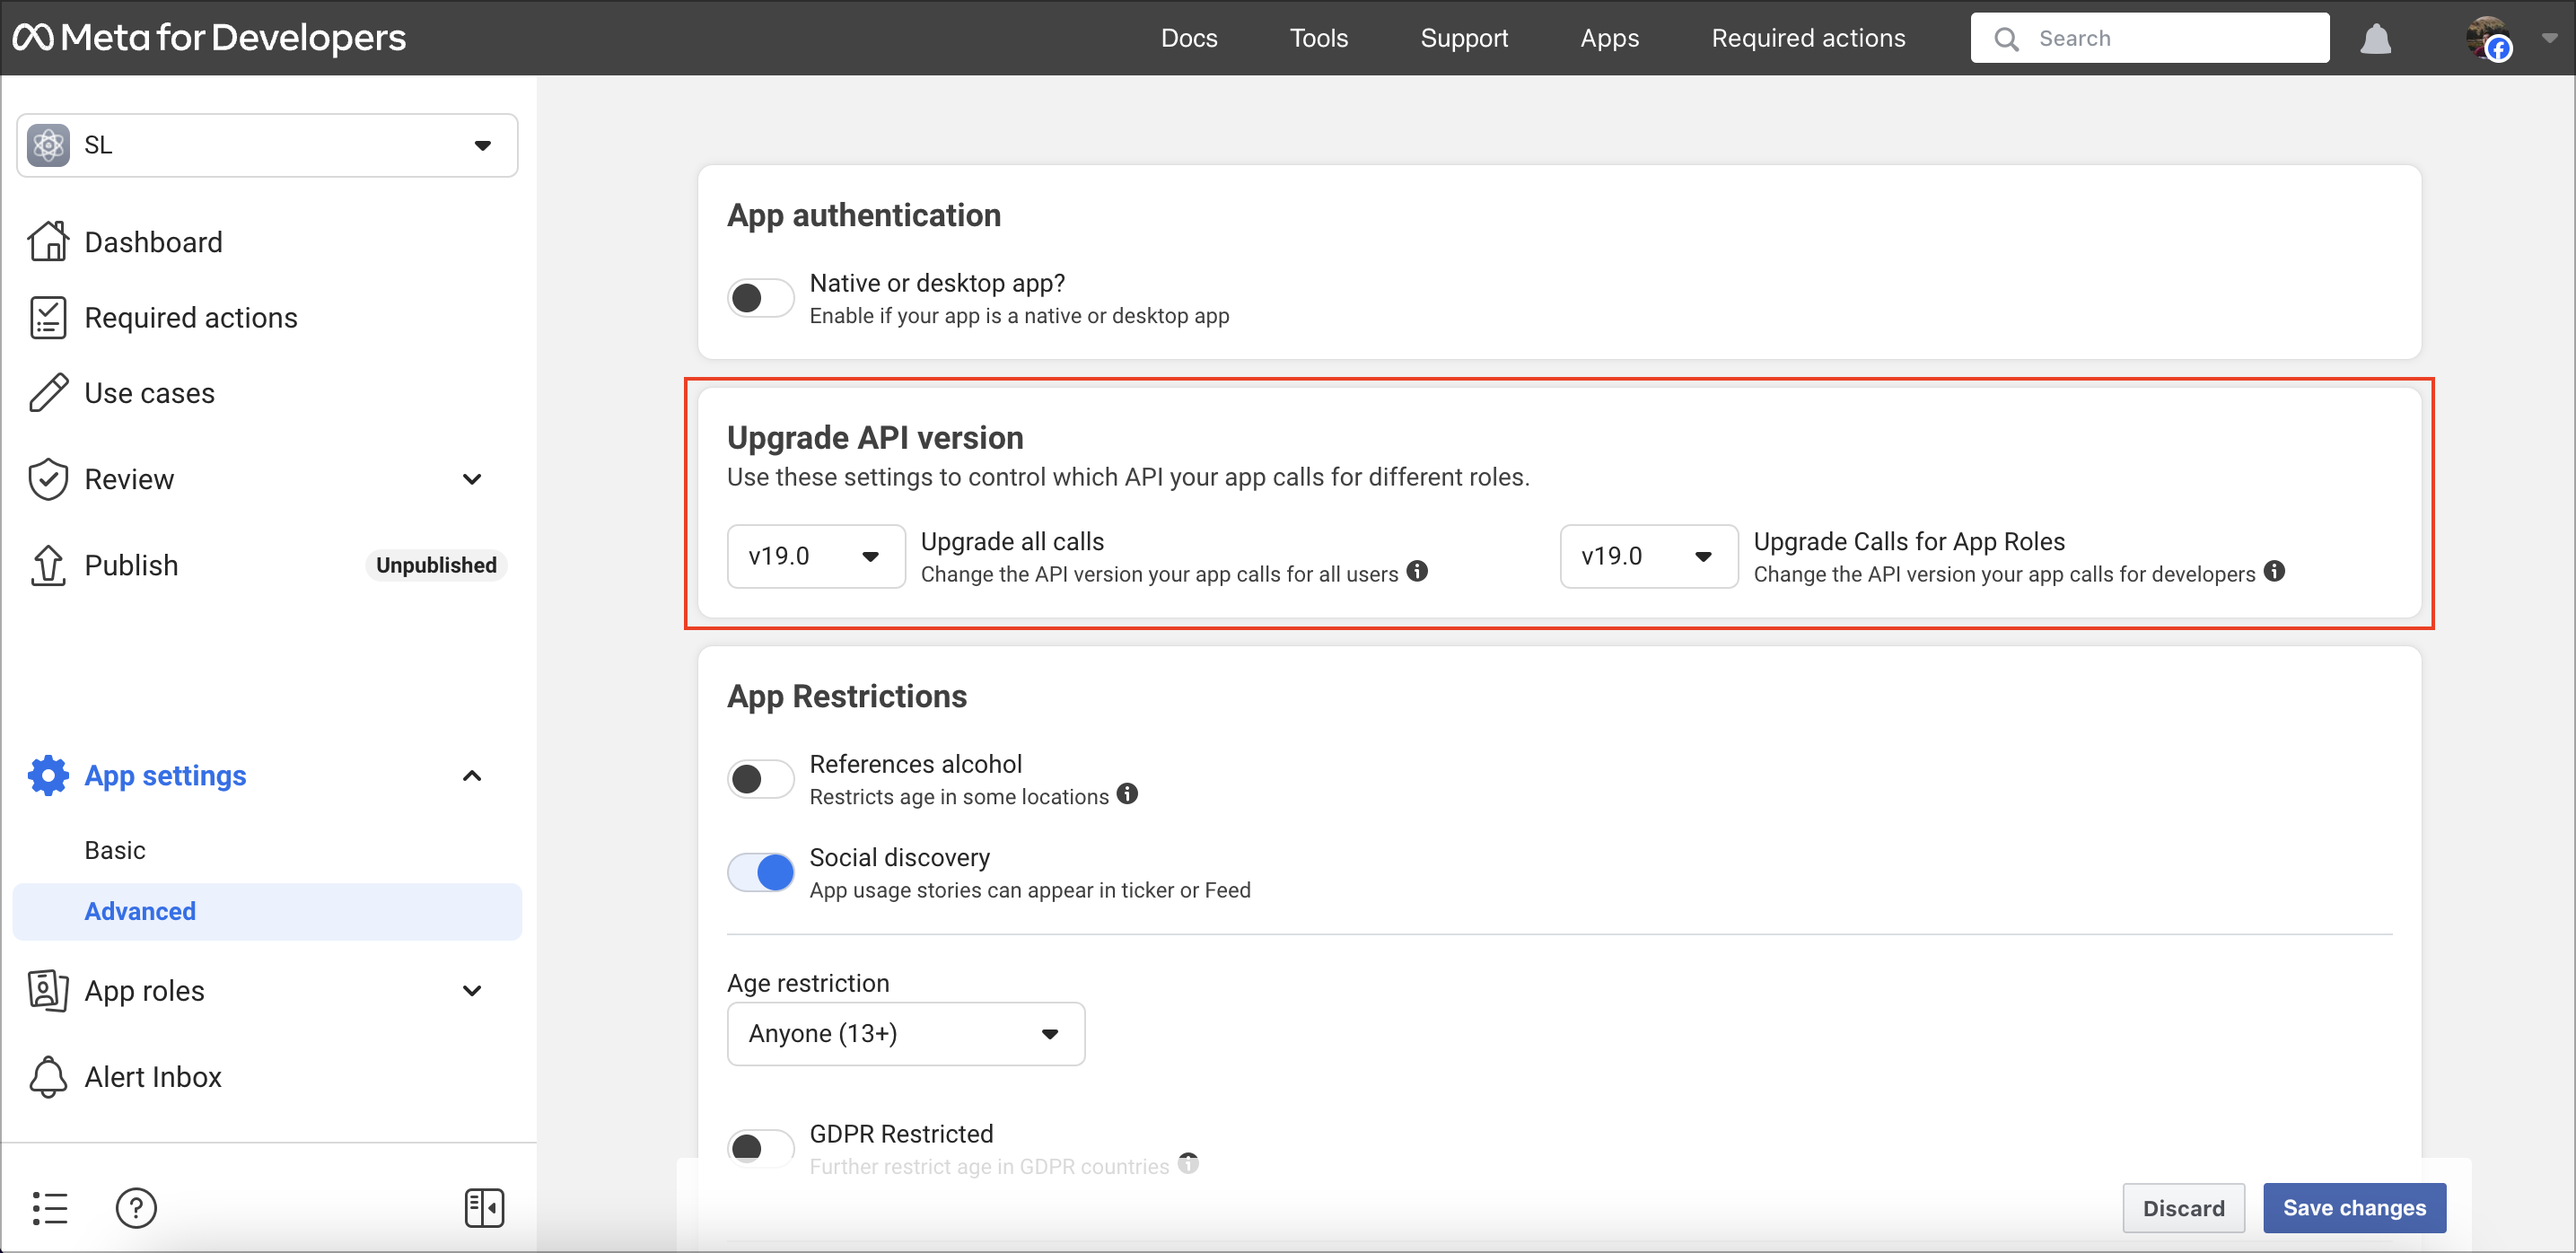This screenshot has height=1253, width=2576.
Task: Open the help question mark icon
Action: click(x=136, y=1207)
